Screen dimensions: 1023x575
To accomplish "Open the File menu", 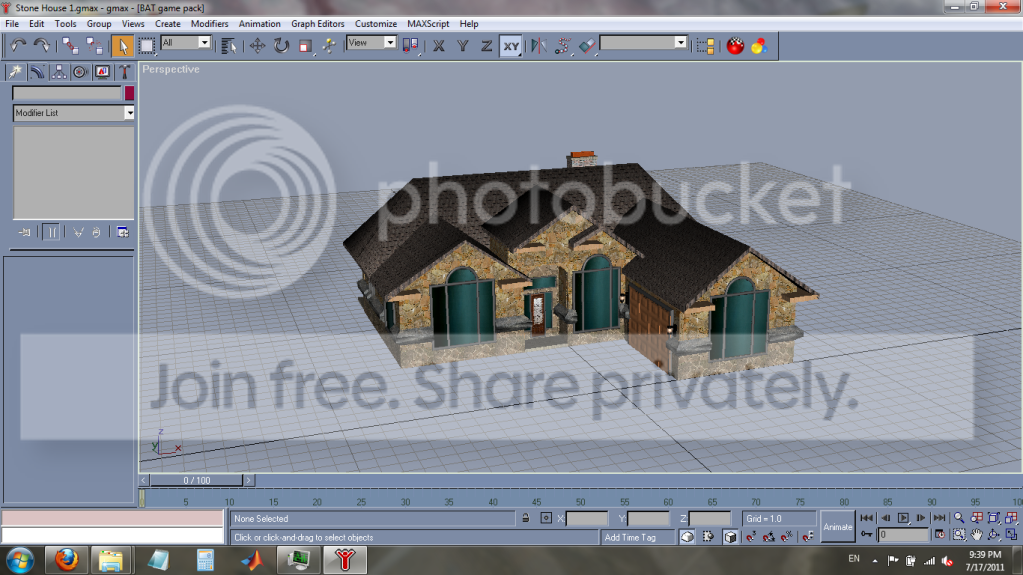I will (12, 23).
